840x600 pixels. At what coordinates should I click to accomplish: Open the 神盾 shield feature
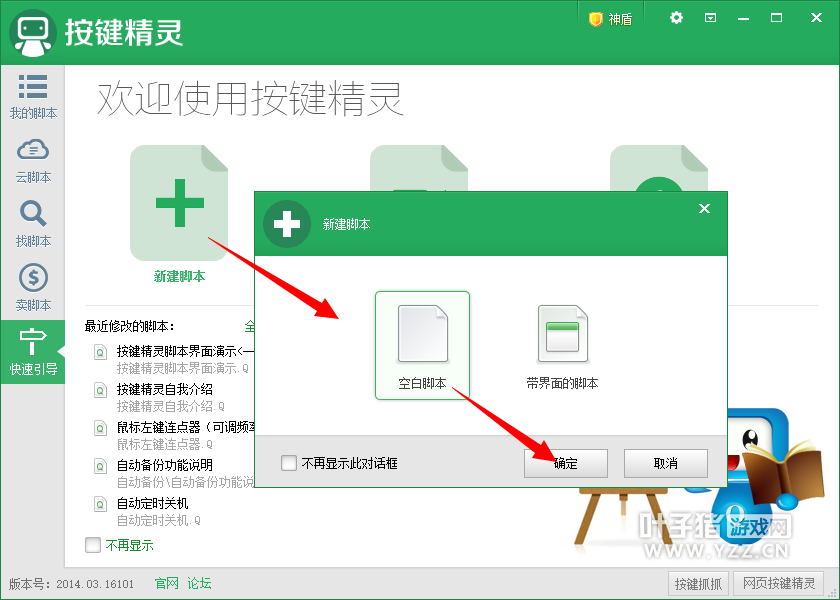pyautogui.click(x=611, y=19)
